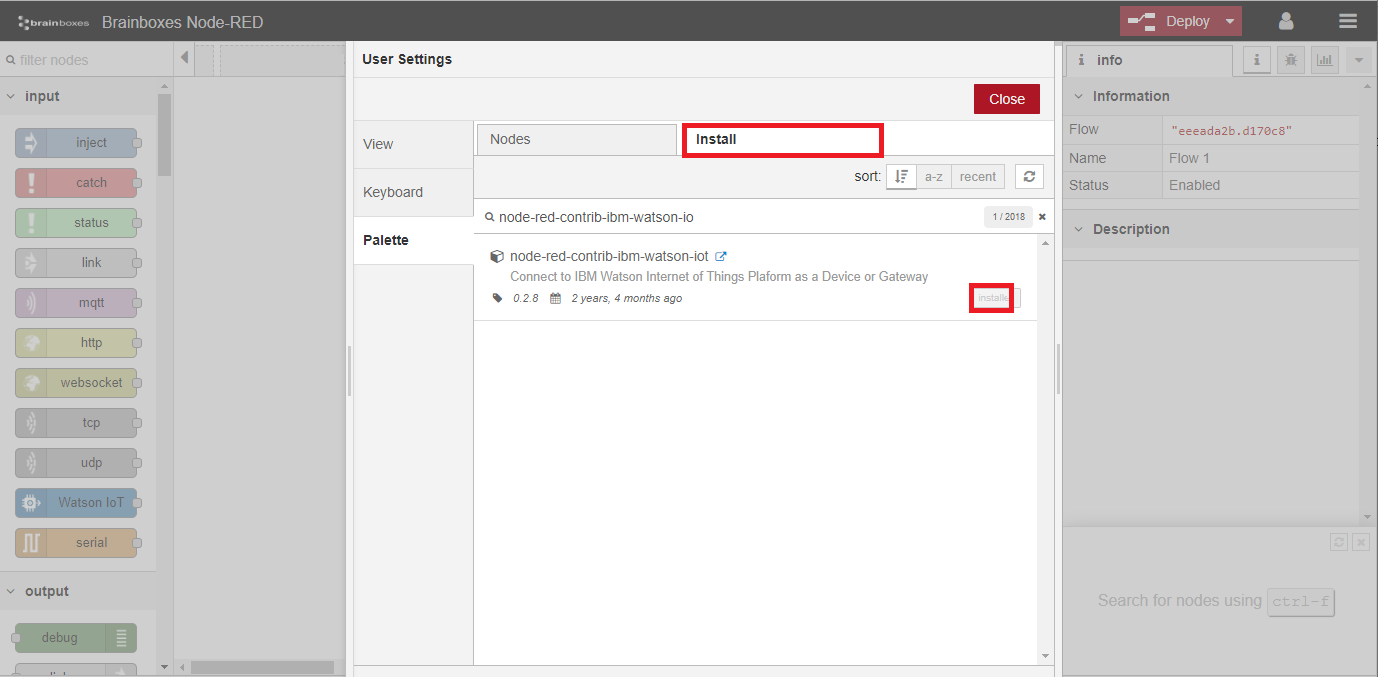
Task: Clear the palette search field
Action: click(x=1042, y=216)
